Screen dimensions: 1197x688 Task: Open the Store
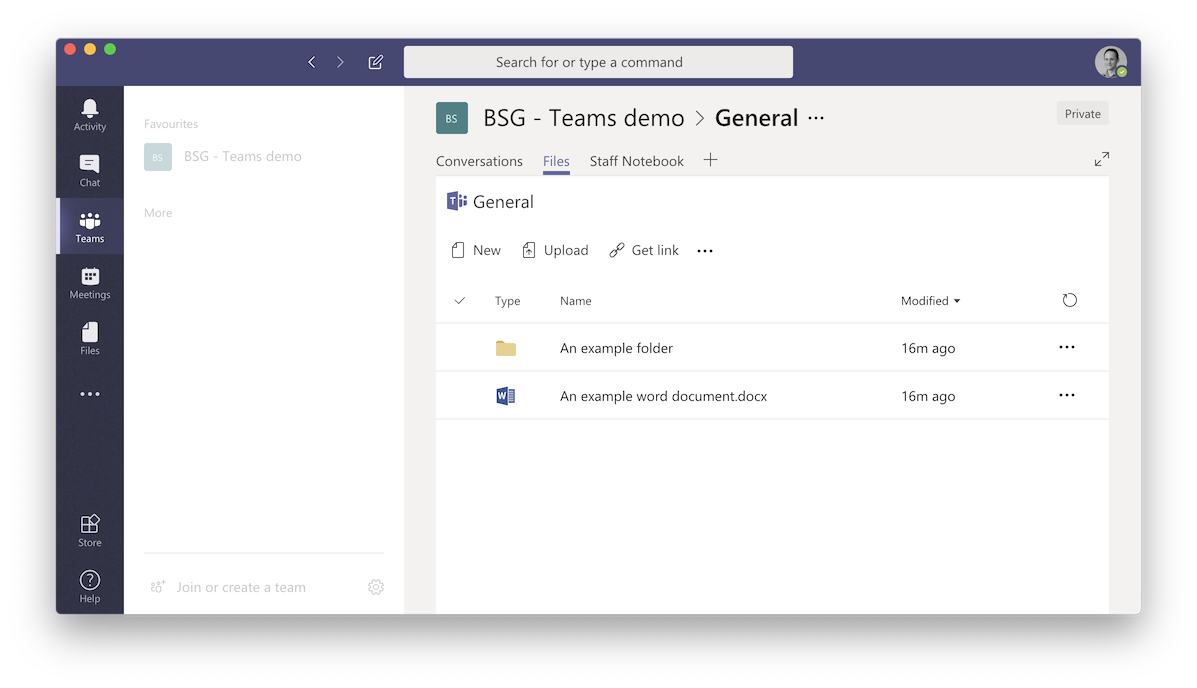point(89,530)
